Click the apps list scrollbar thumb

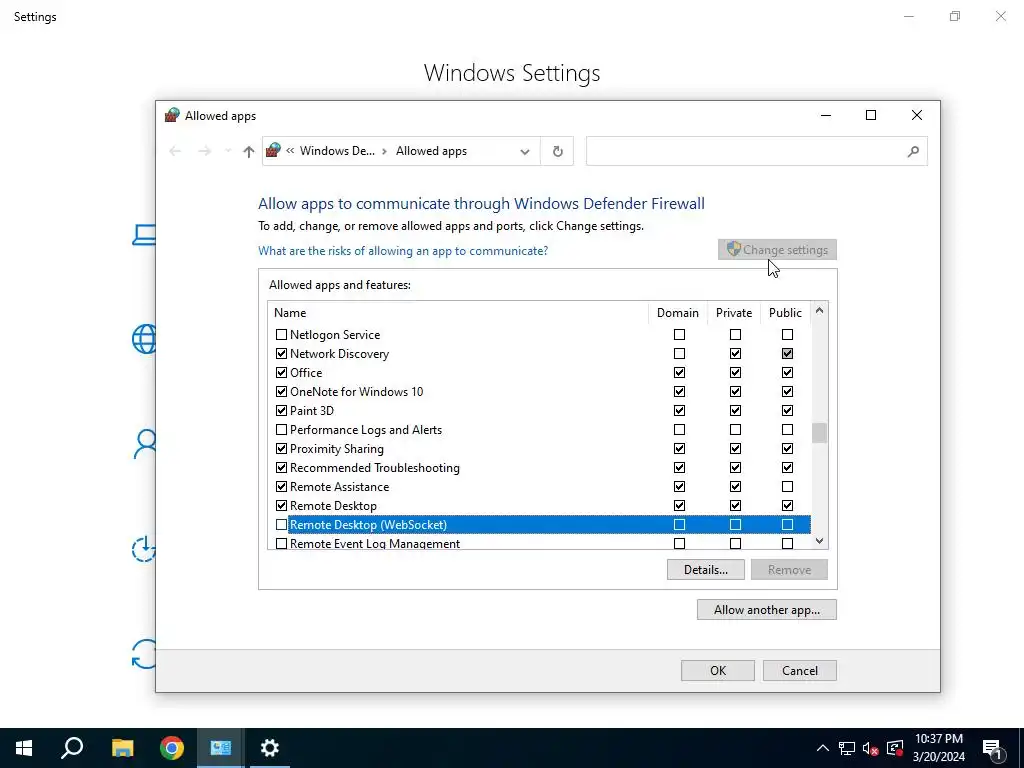pos(820,433)
